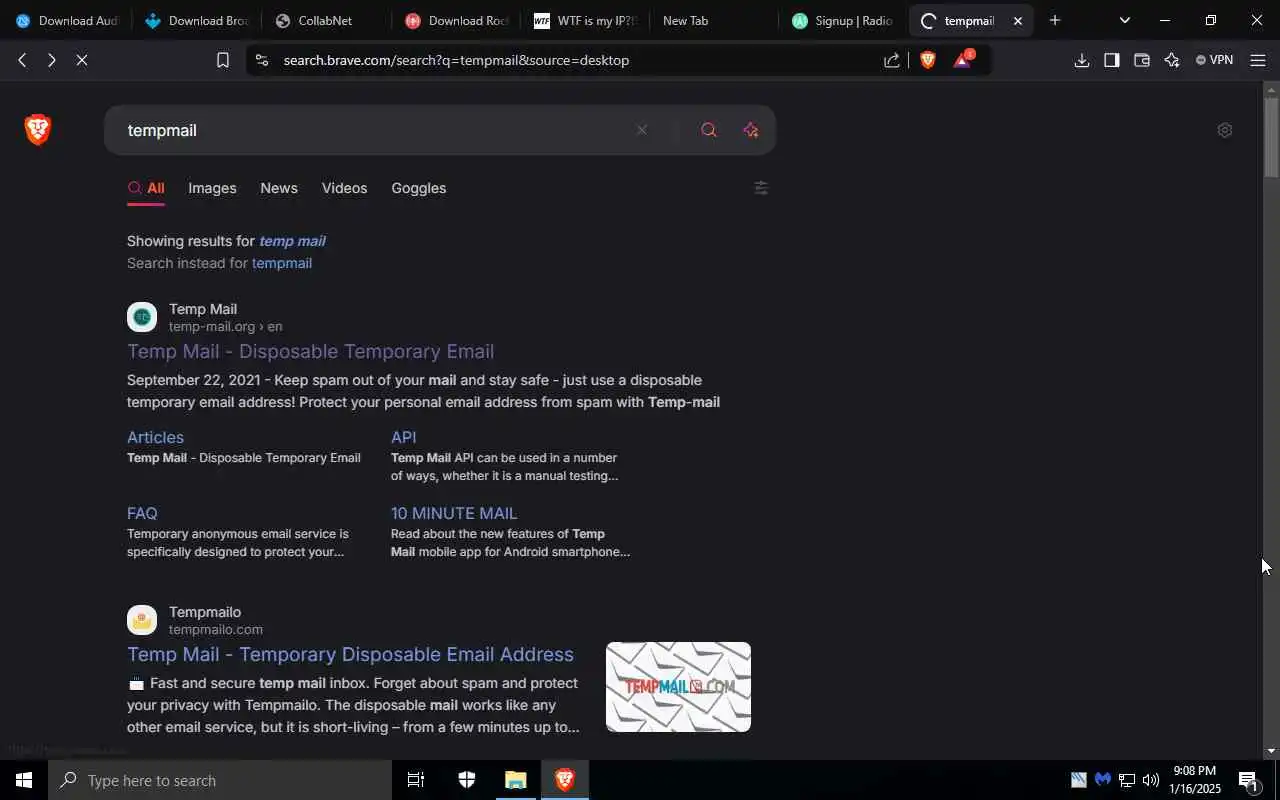Switch to the Videos results tab

344,188
